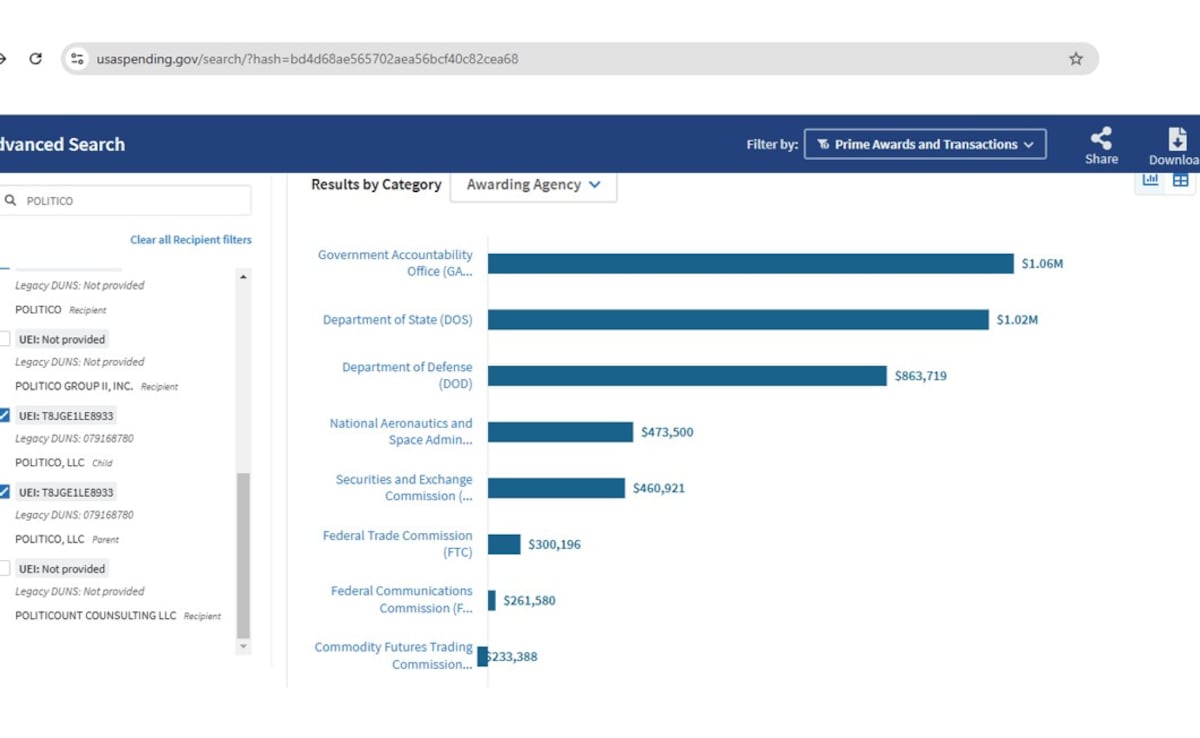Click the POLITICO GROUP II, INC. recipient name
The image size is (1200, 738).
[74, 386]
